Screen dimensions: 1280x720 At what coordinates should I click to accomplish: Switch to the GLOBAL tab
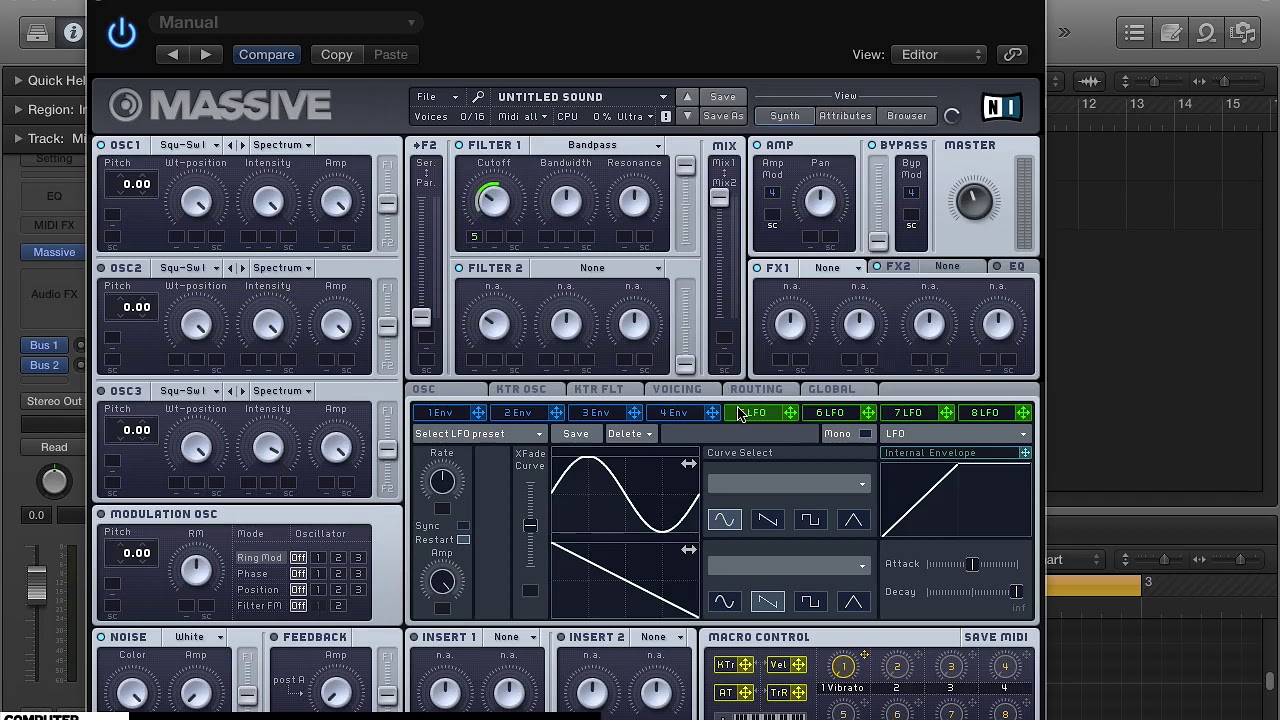click(832, 390)
